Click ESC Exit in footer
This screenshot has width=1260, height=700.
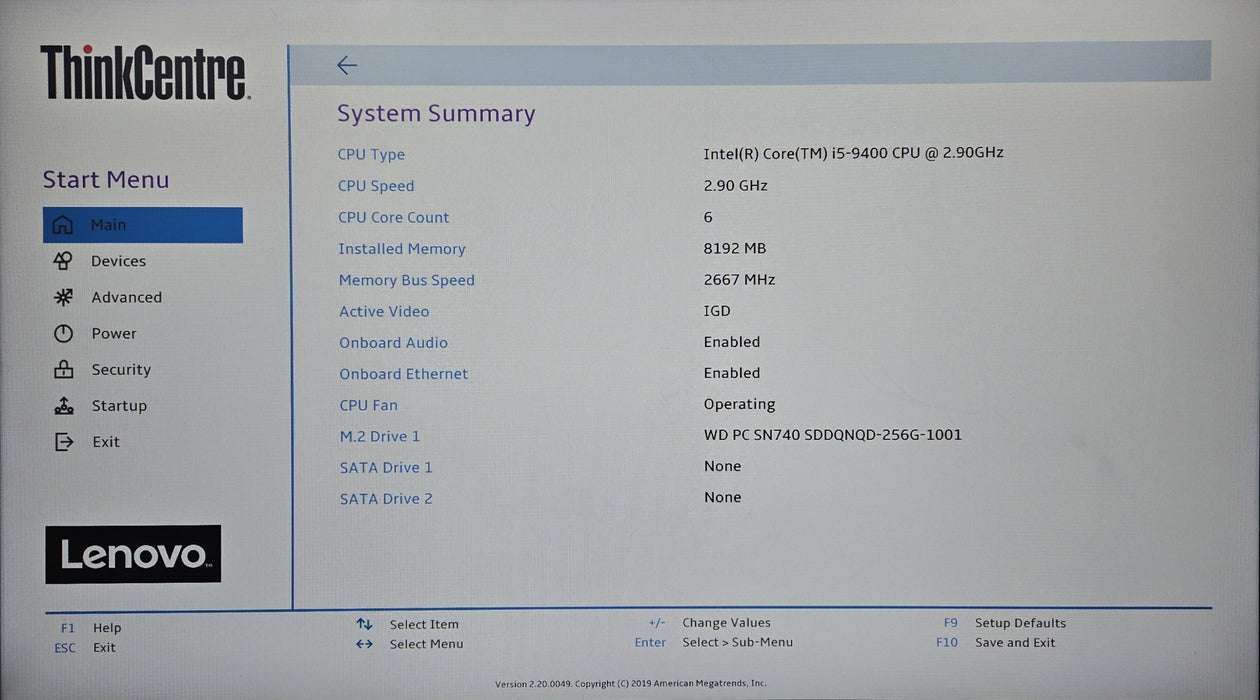85,648
